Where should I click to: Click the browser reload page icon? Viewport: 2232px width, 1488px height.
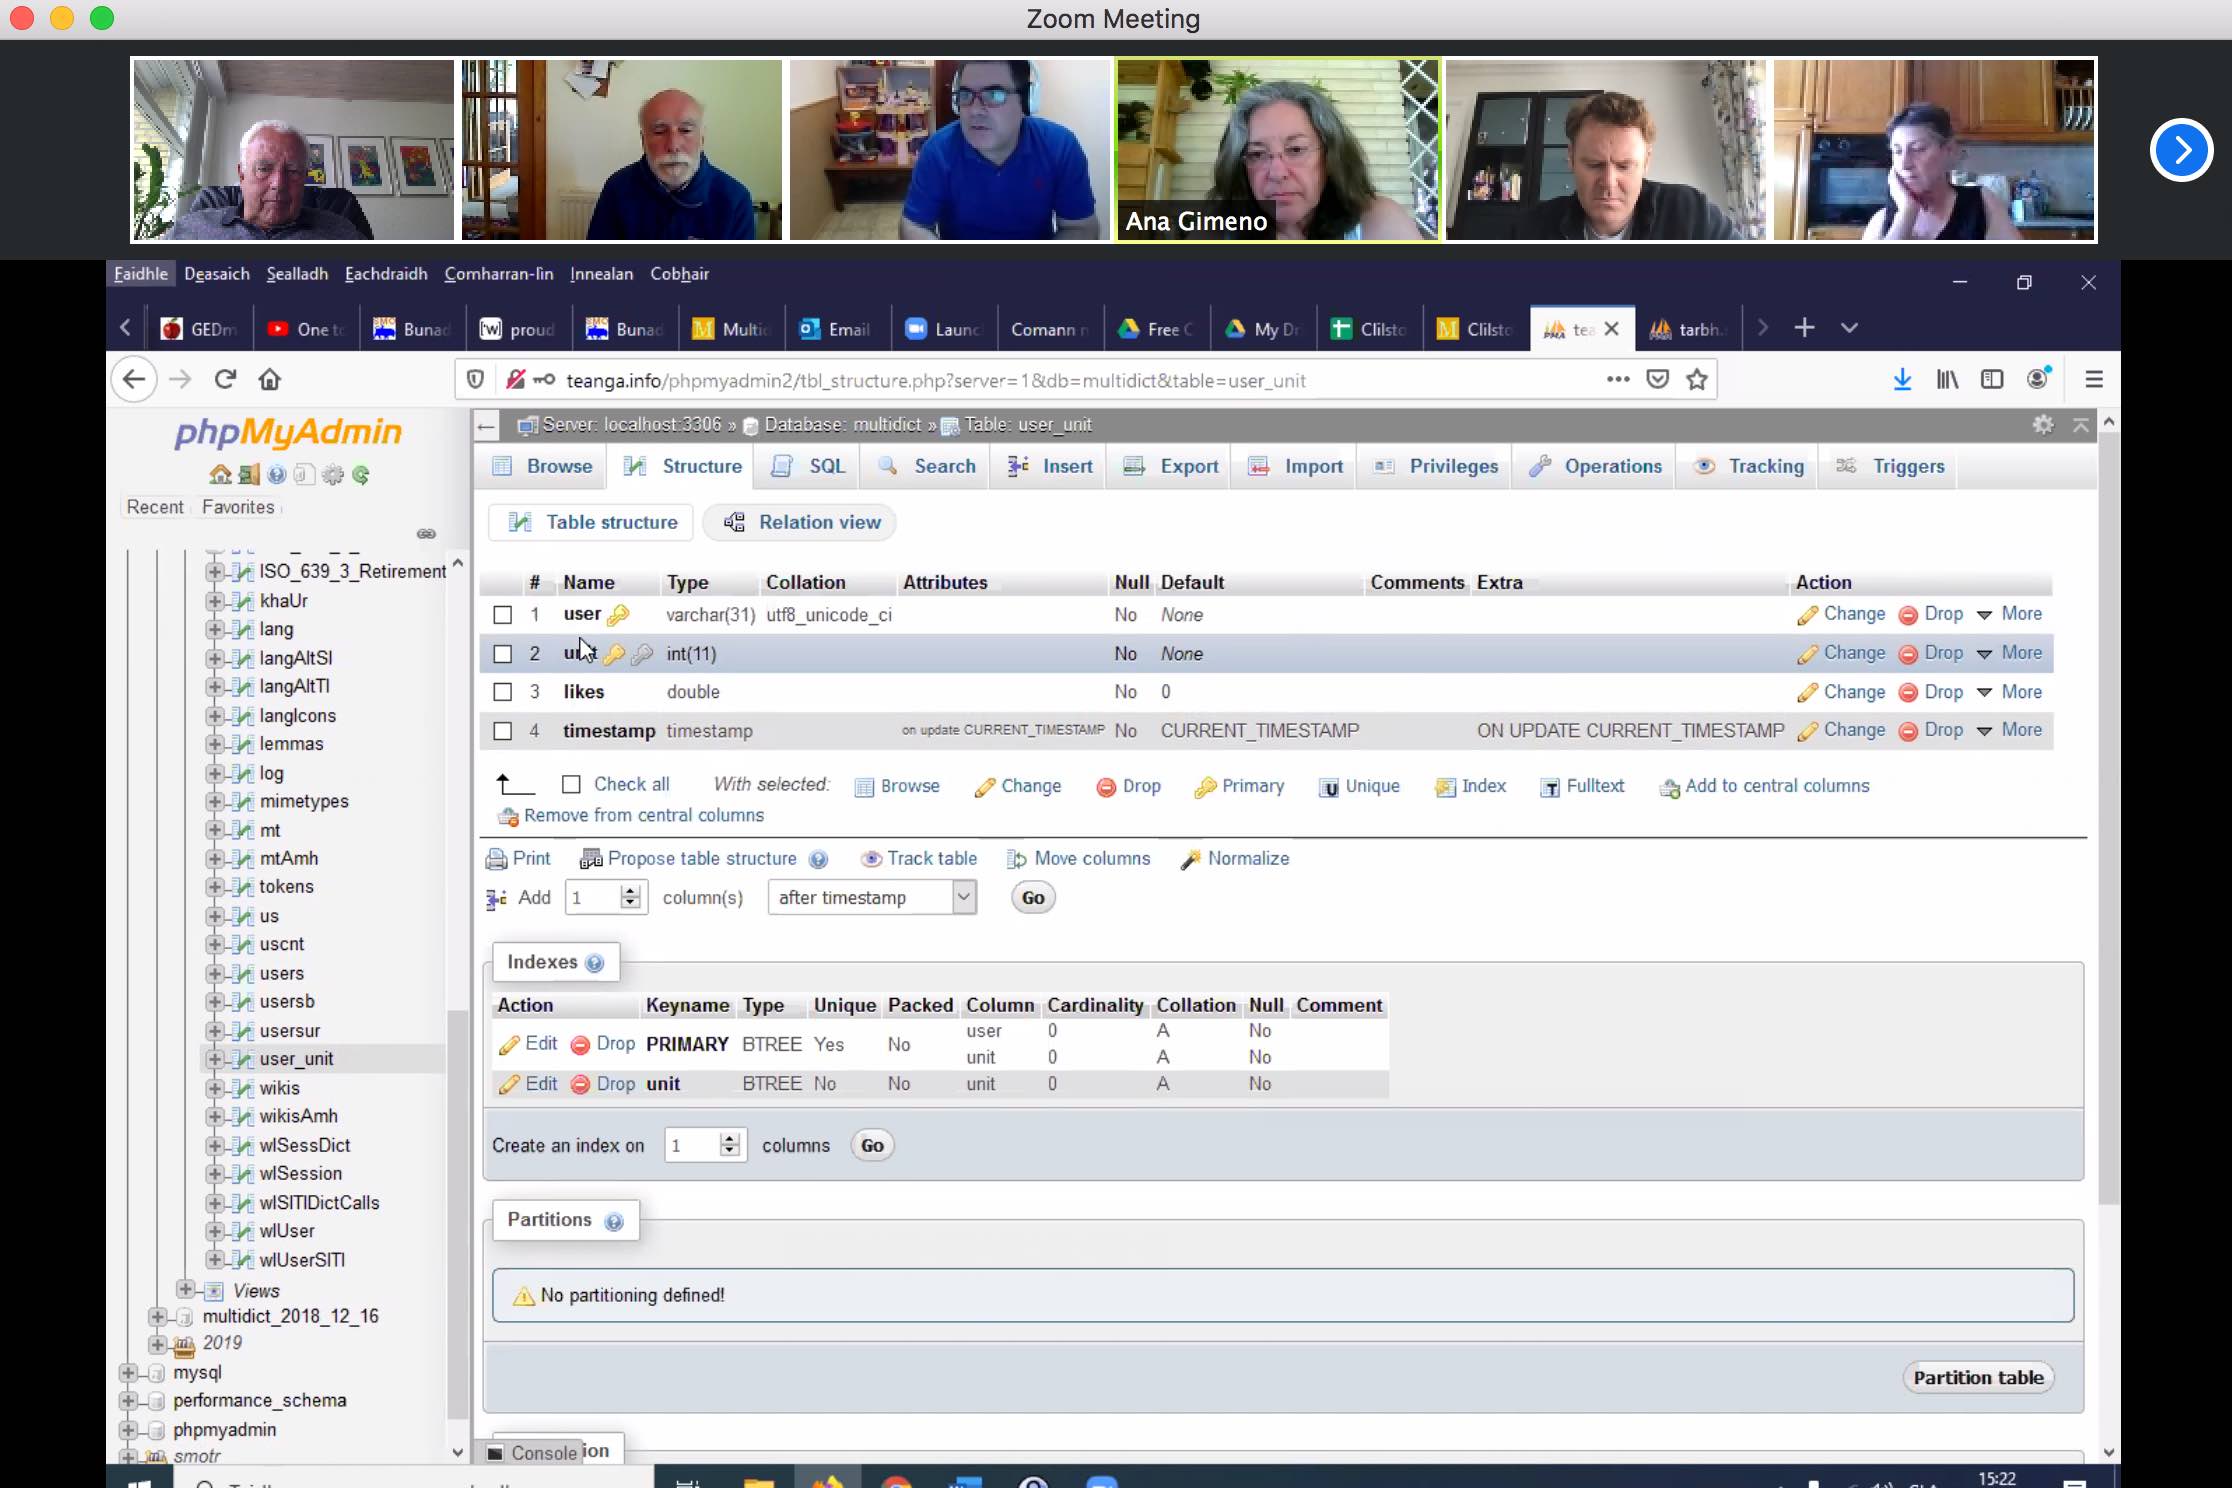click(x=226, y=379)
